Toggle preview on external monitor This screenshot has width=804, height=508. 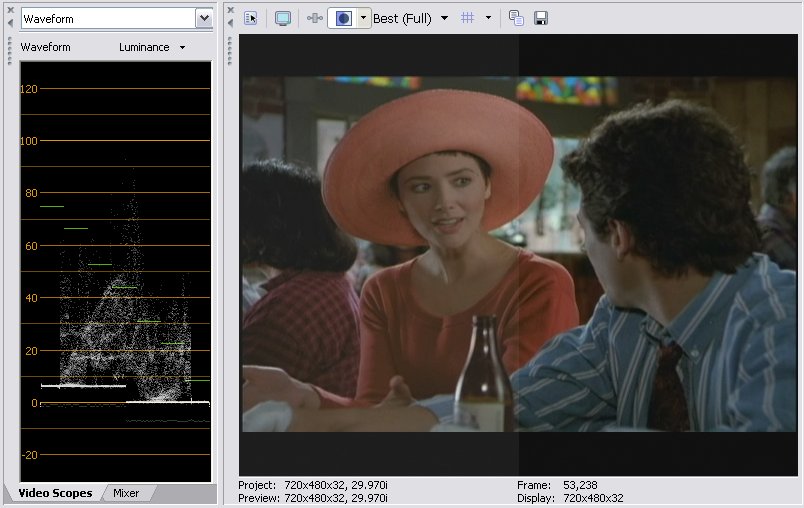click(283, 18)
